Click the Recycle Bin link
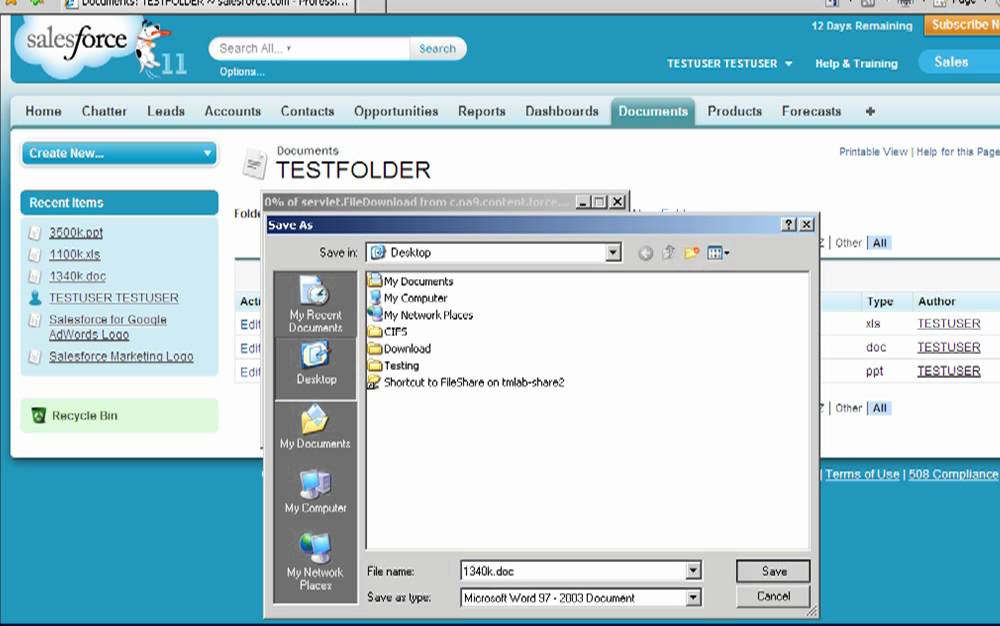 84,416
